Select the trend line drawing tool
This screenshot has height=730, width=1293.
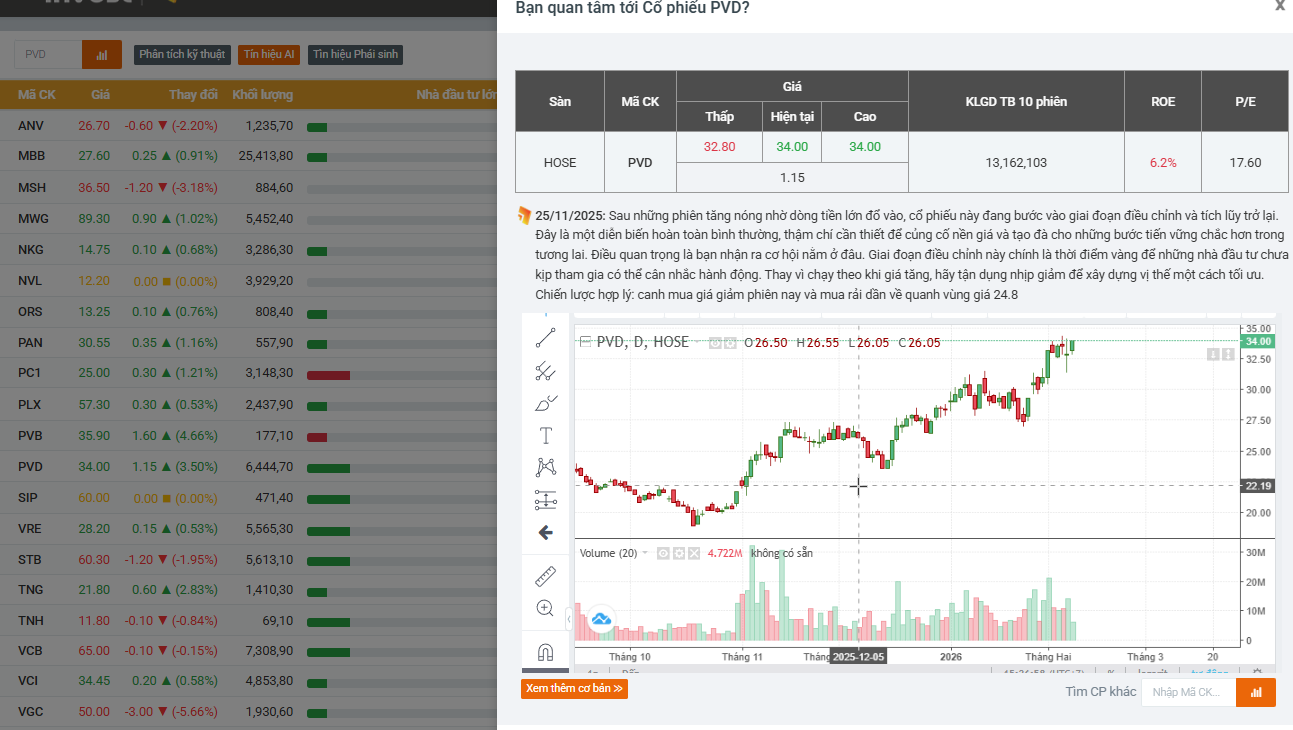pyautogui.click(x=545, y=338)
